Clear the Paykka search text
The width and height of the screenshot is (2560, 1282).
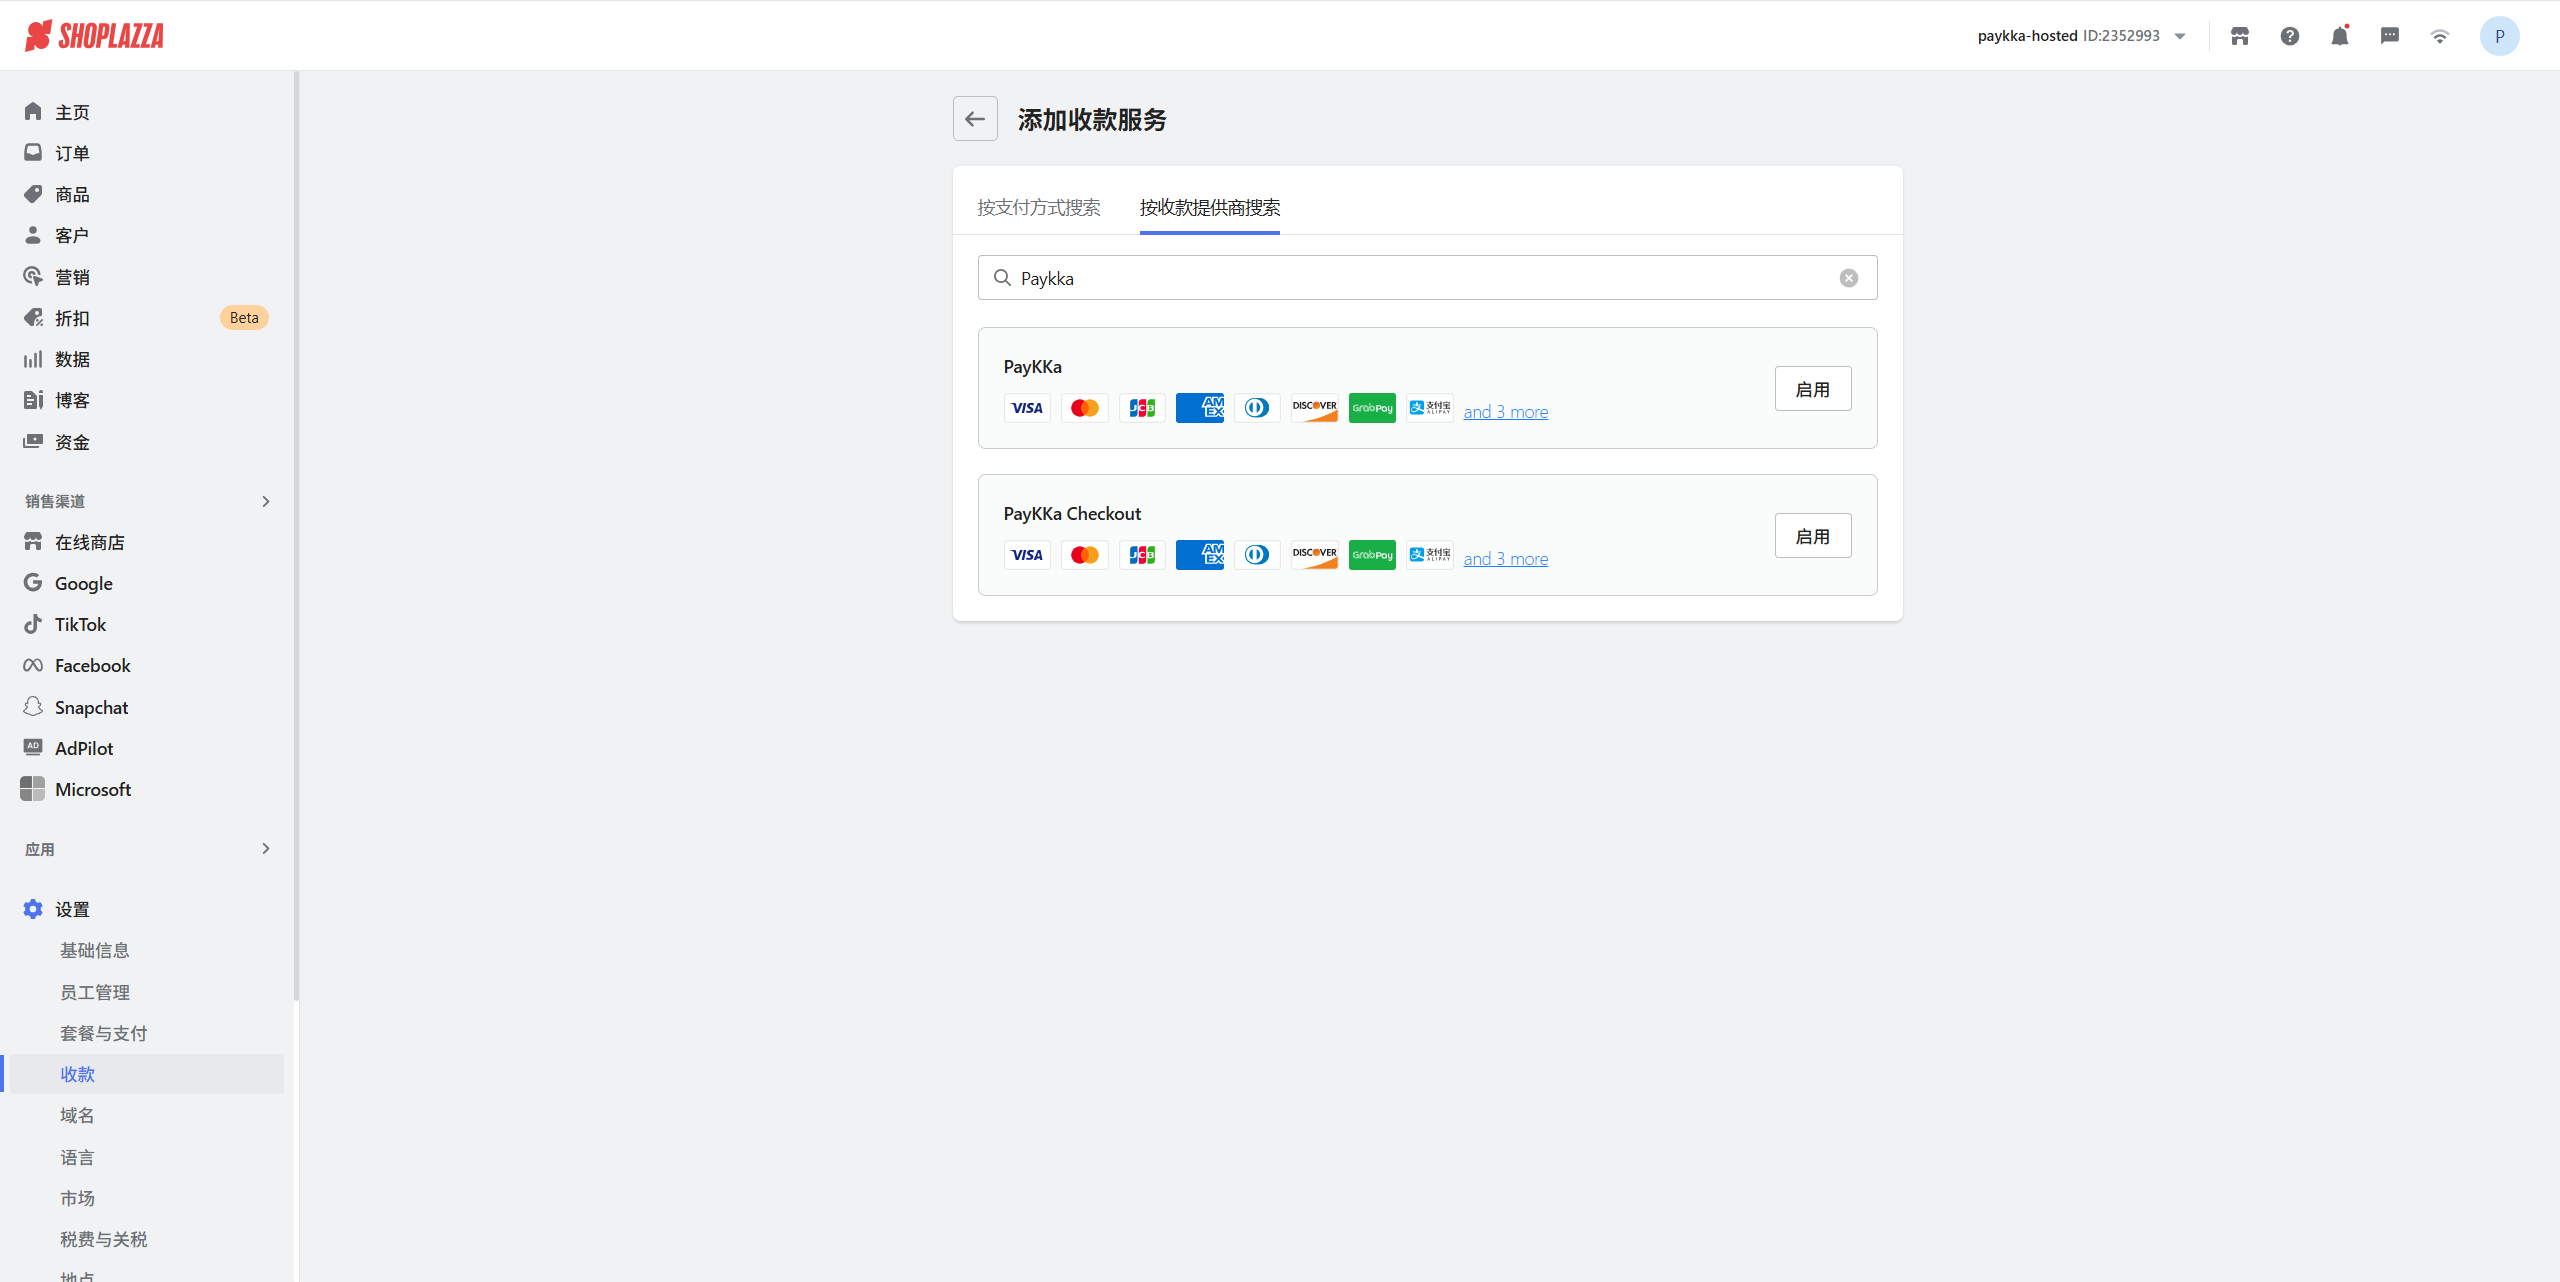[1848, 278]
